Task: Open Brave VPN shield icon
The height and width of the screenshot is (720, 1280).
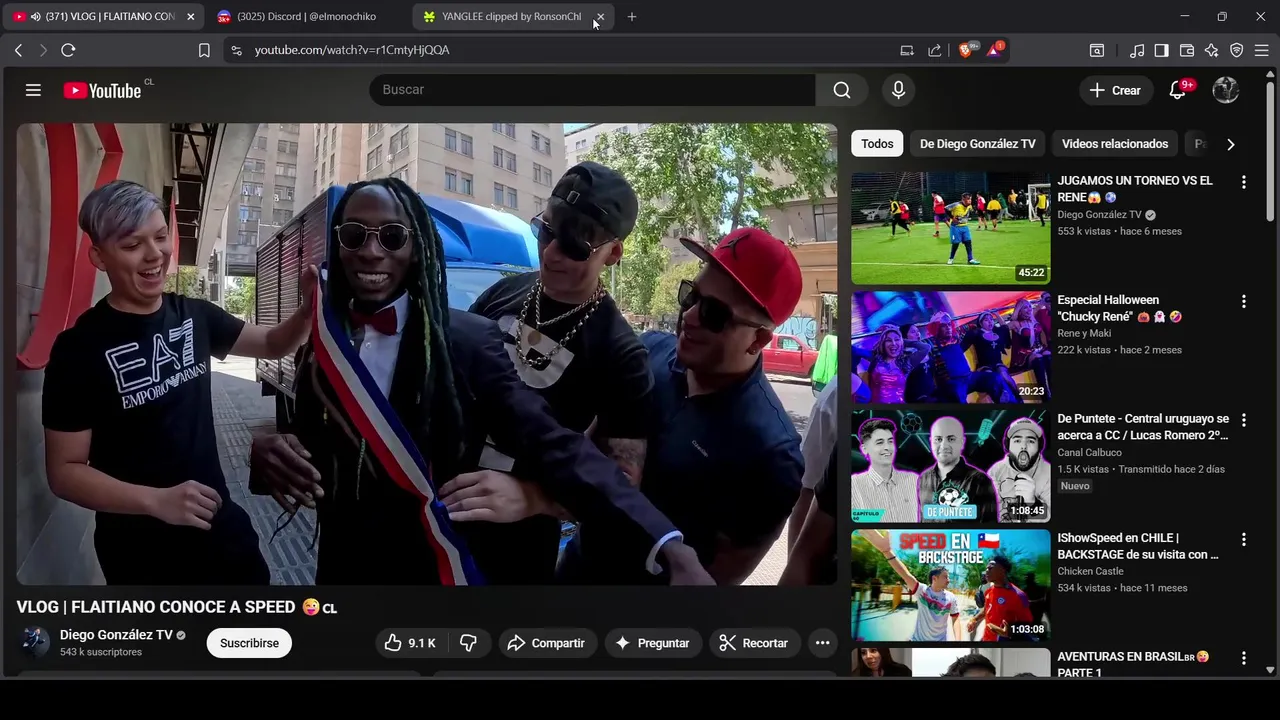Action: tap(1237, 50)
